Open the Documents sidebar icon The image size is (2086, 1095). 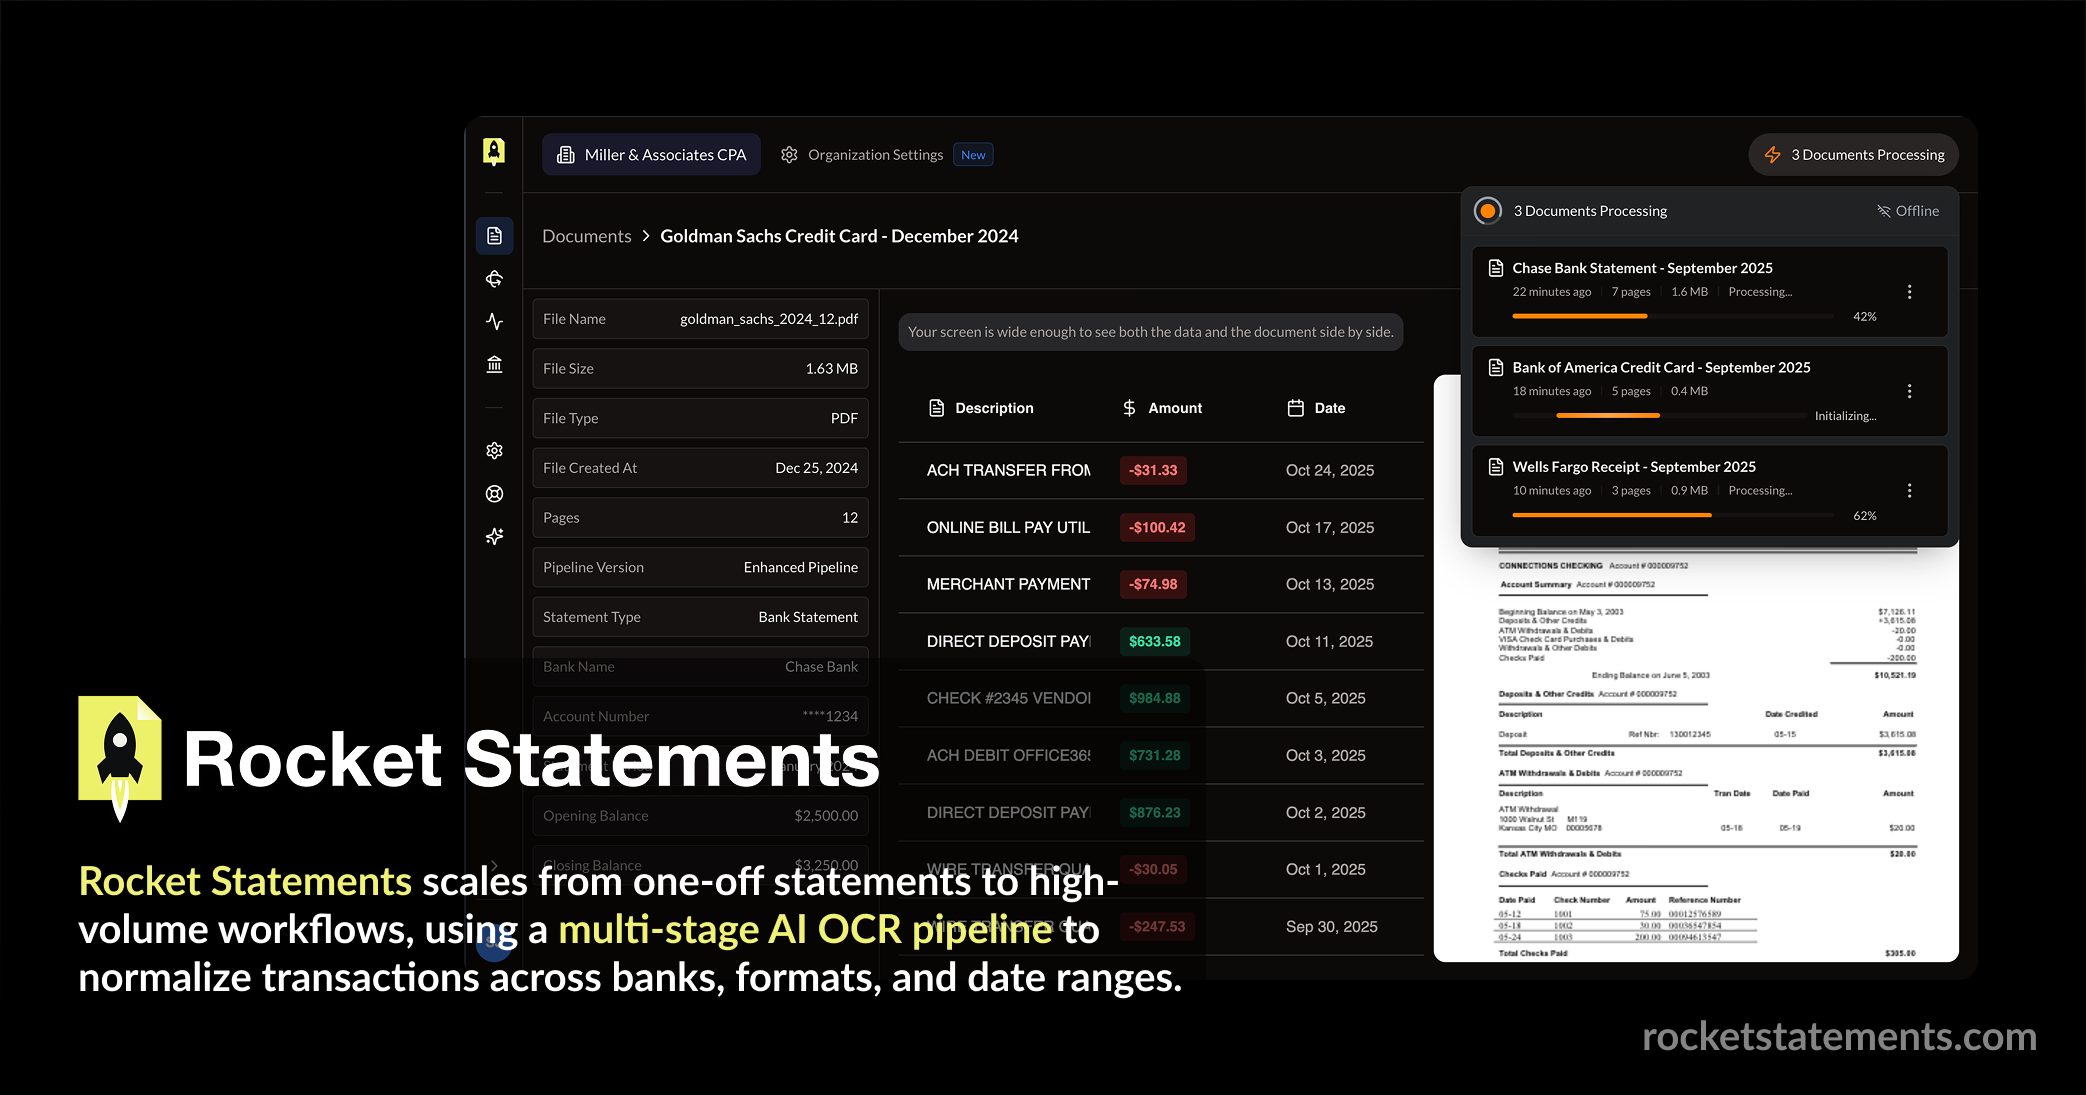(494, 236)
